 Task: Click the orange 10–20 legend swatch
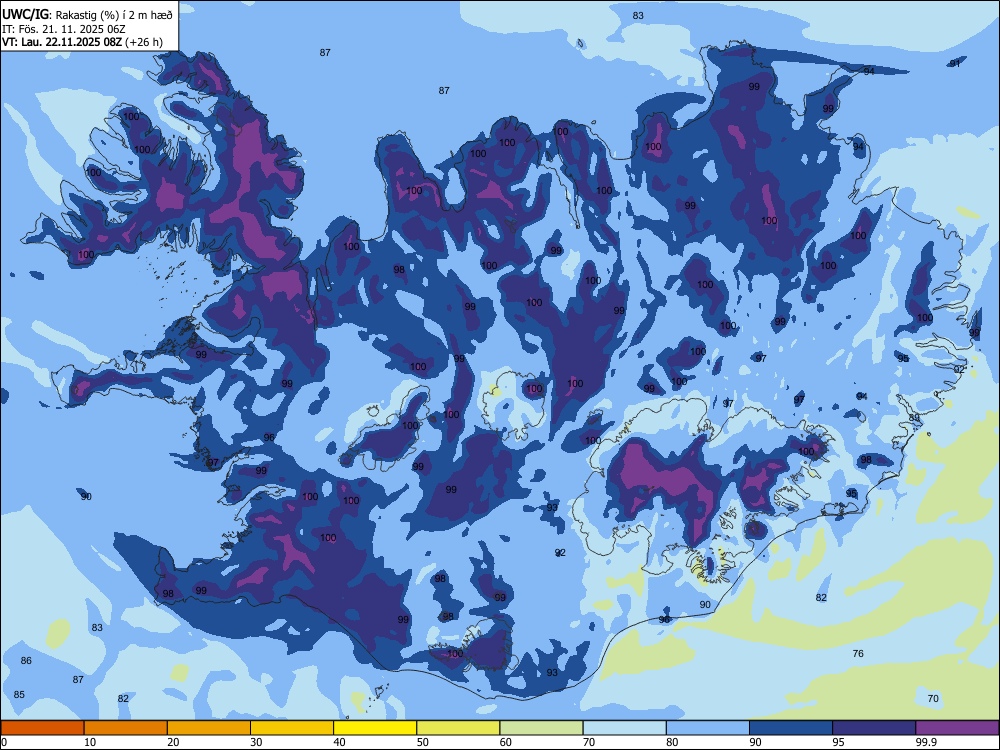coord(126,728)
